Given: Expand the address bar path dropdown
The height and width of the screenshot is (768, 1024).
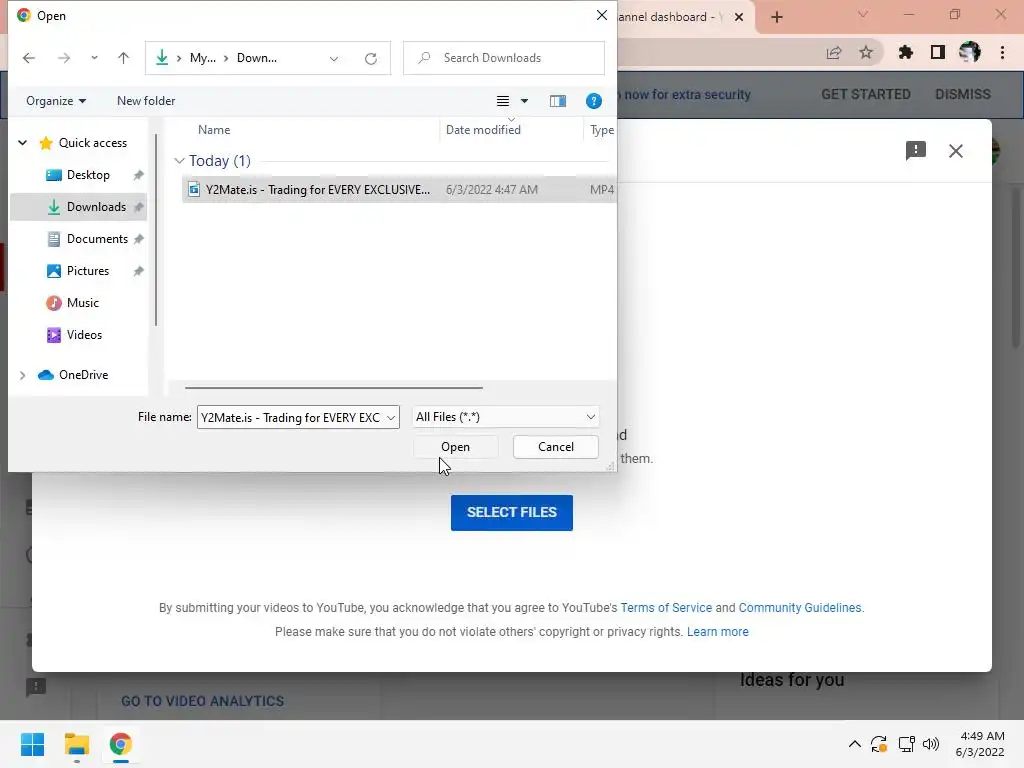Looking at the screenshot, I should pos(334,58).
